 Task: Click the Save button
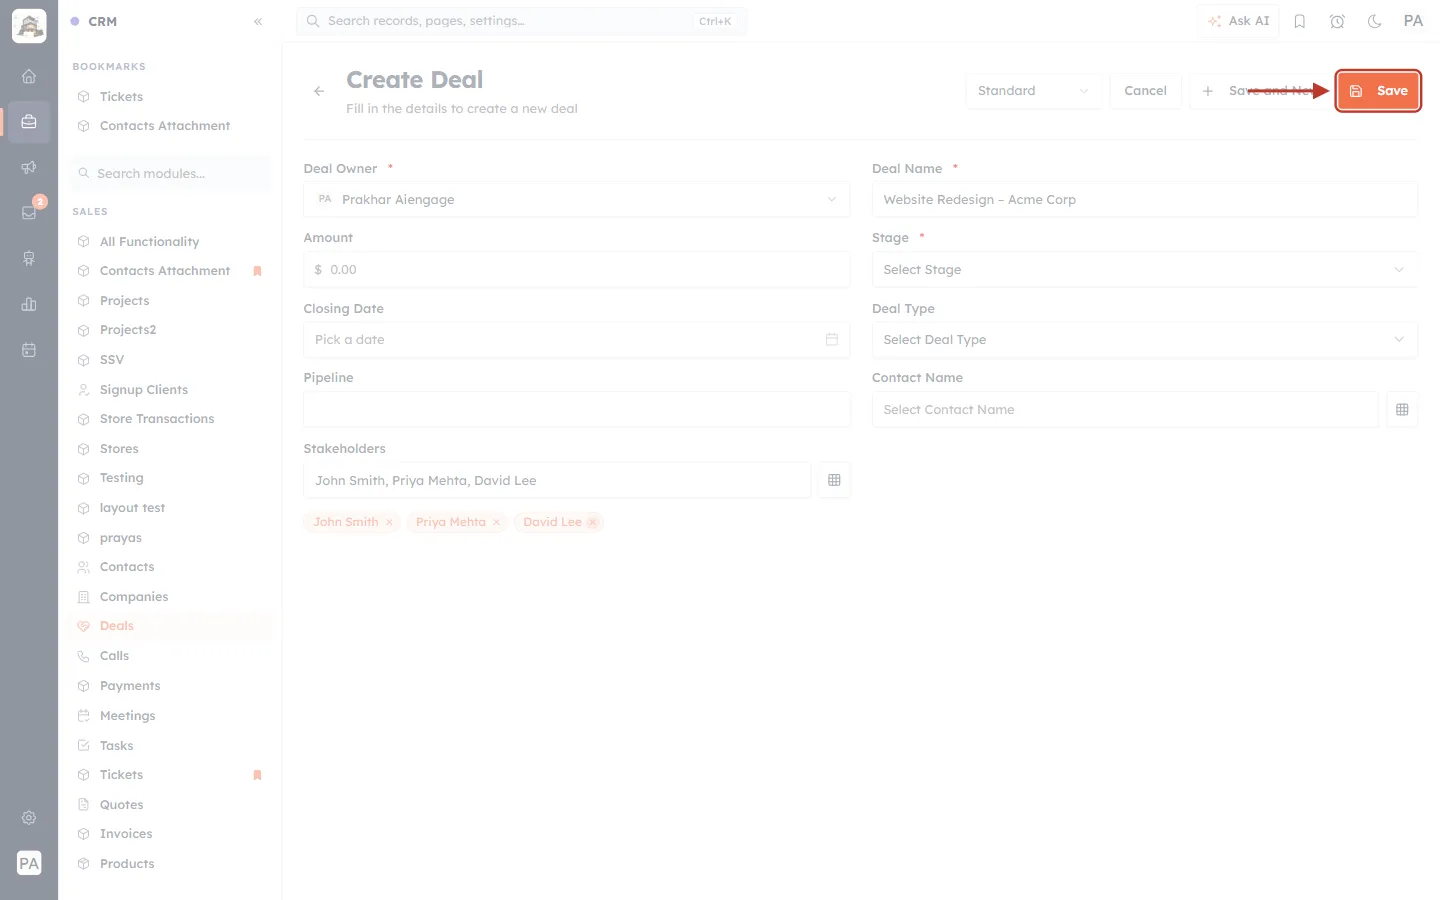(x=1378, y=91)
